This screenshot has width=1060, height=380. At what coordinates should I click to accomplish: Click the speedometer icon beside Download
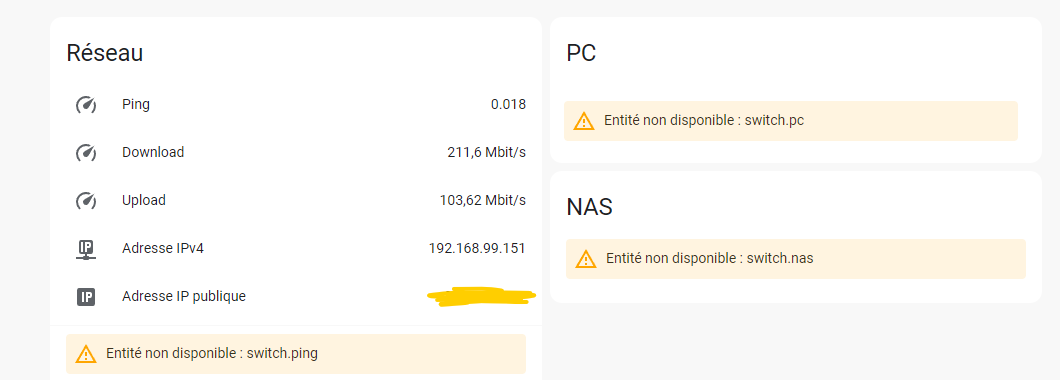coord(86,153)
